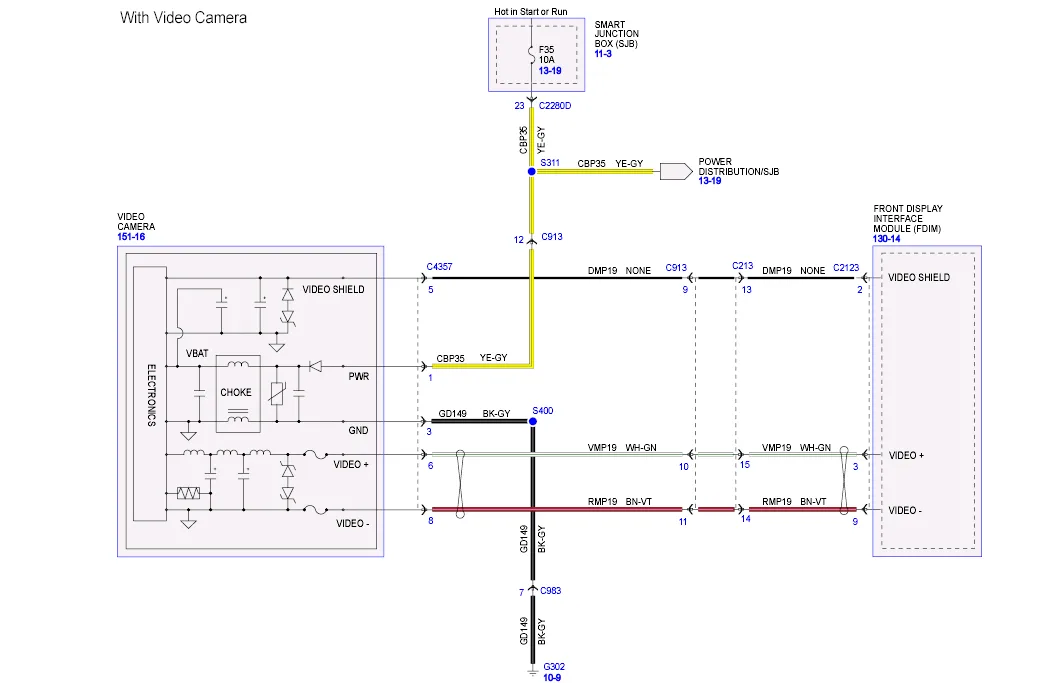Screen dimensions: 1059x683
Task: Click 'VIDEO -' inside the FDIM module
Action: (x=905, y=510)
